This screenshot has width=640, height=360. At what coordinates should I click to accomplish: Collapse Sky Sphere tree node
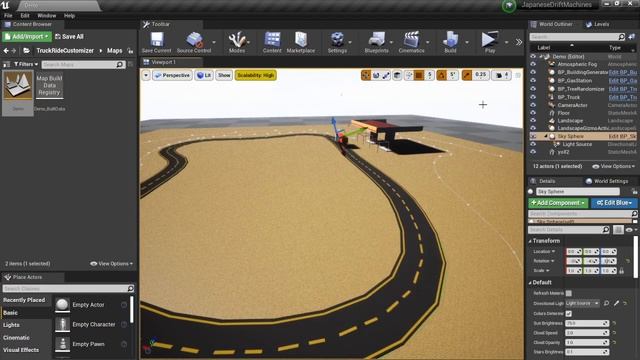[x=546, y=136]
